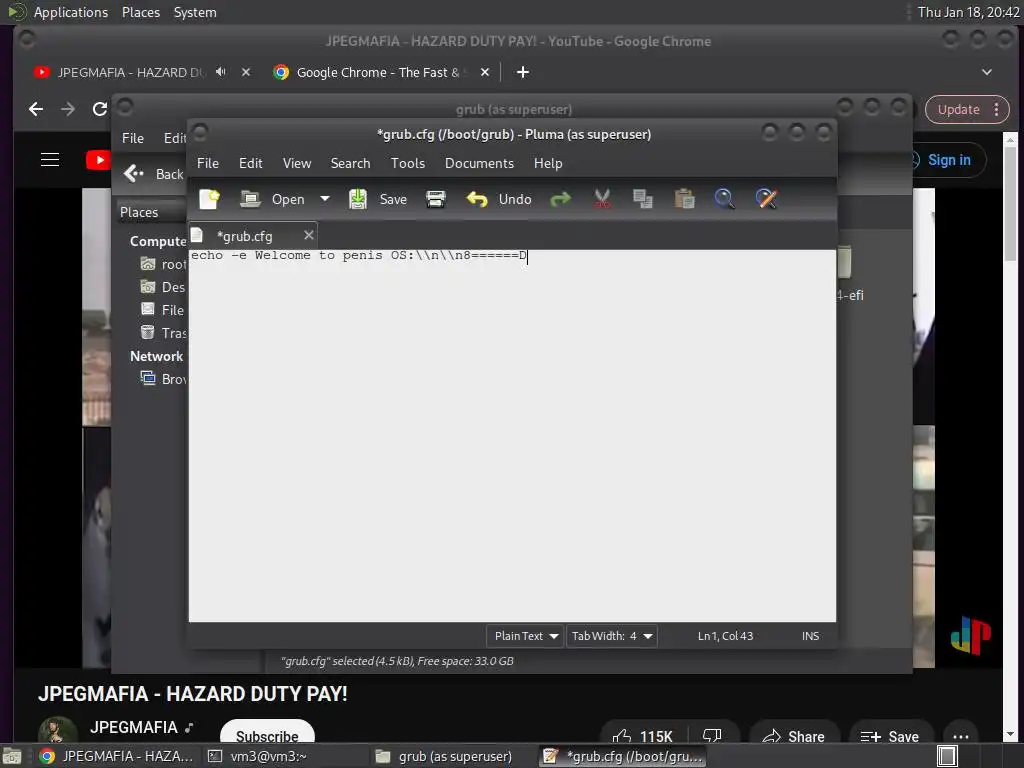Open File menu in grub file manager
The image size is (1024, 768).
tap(133, 138)
